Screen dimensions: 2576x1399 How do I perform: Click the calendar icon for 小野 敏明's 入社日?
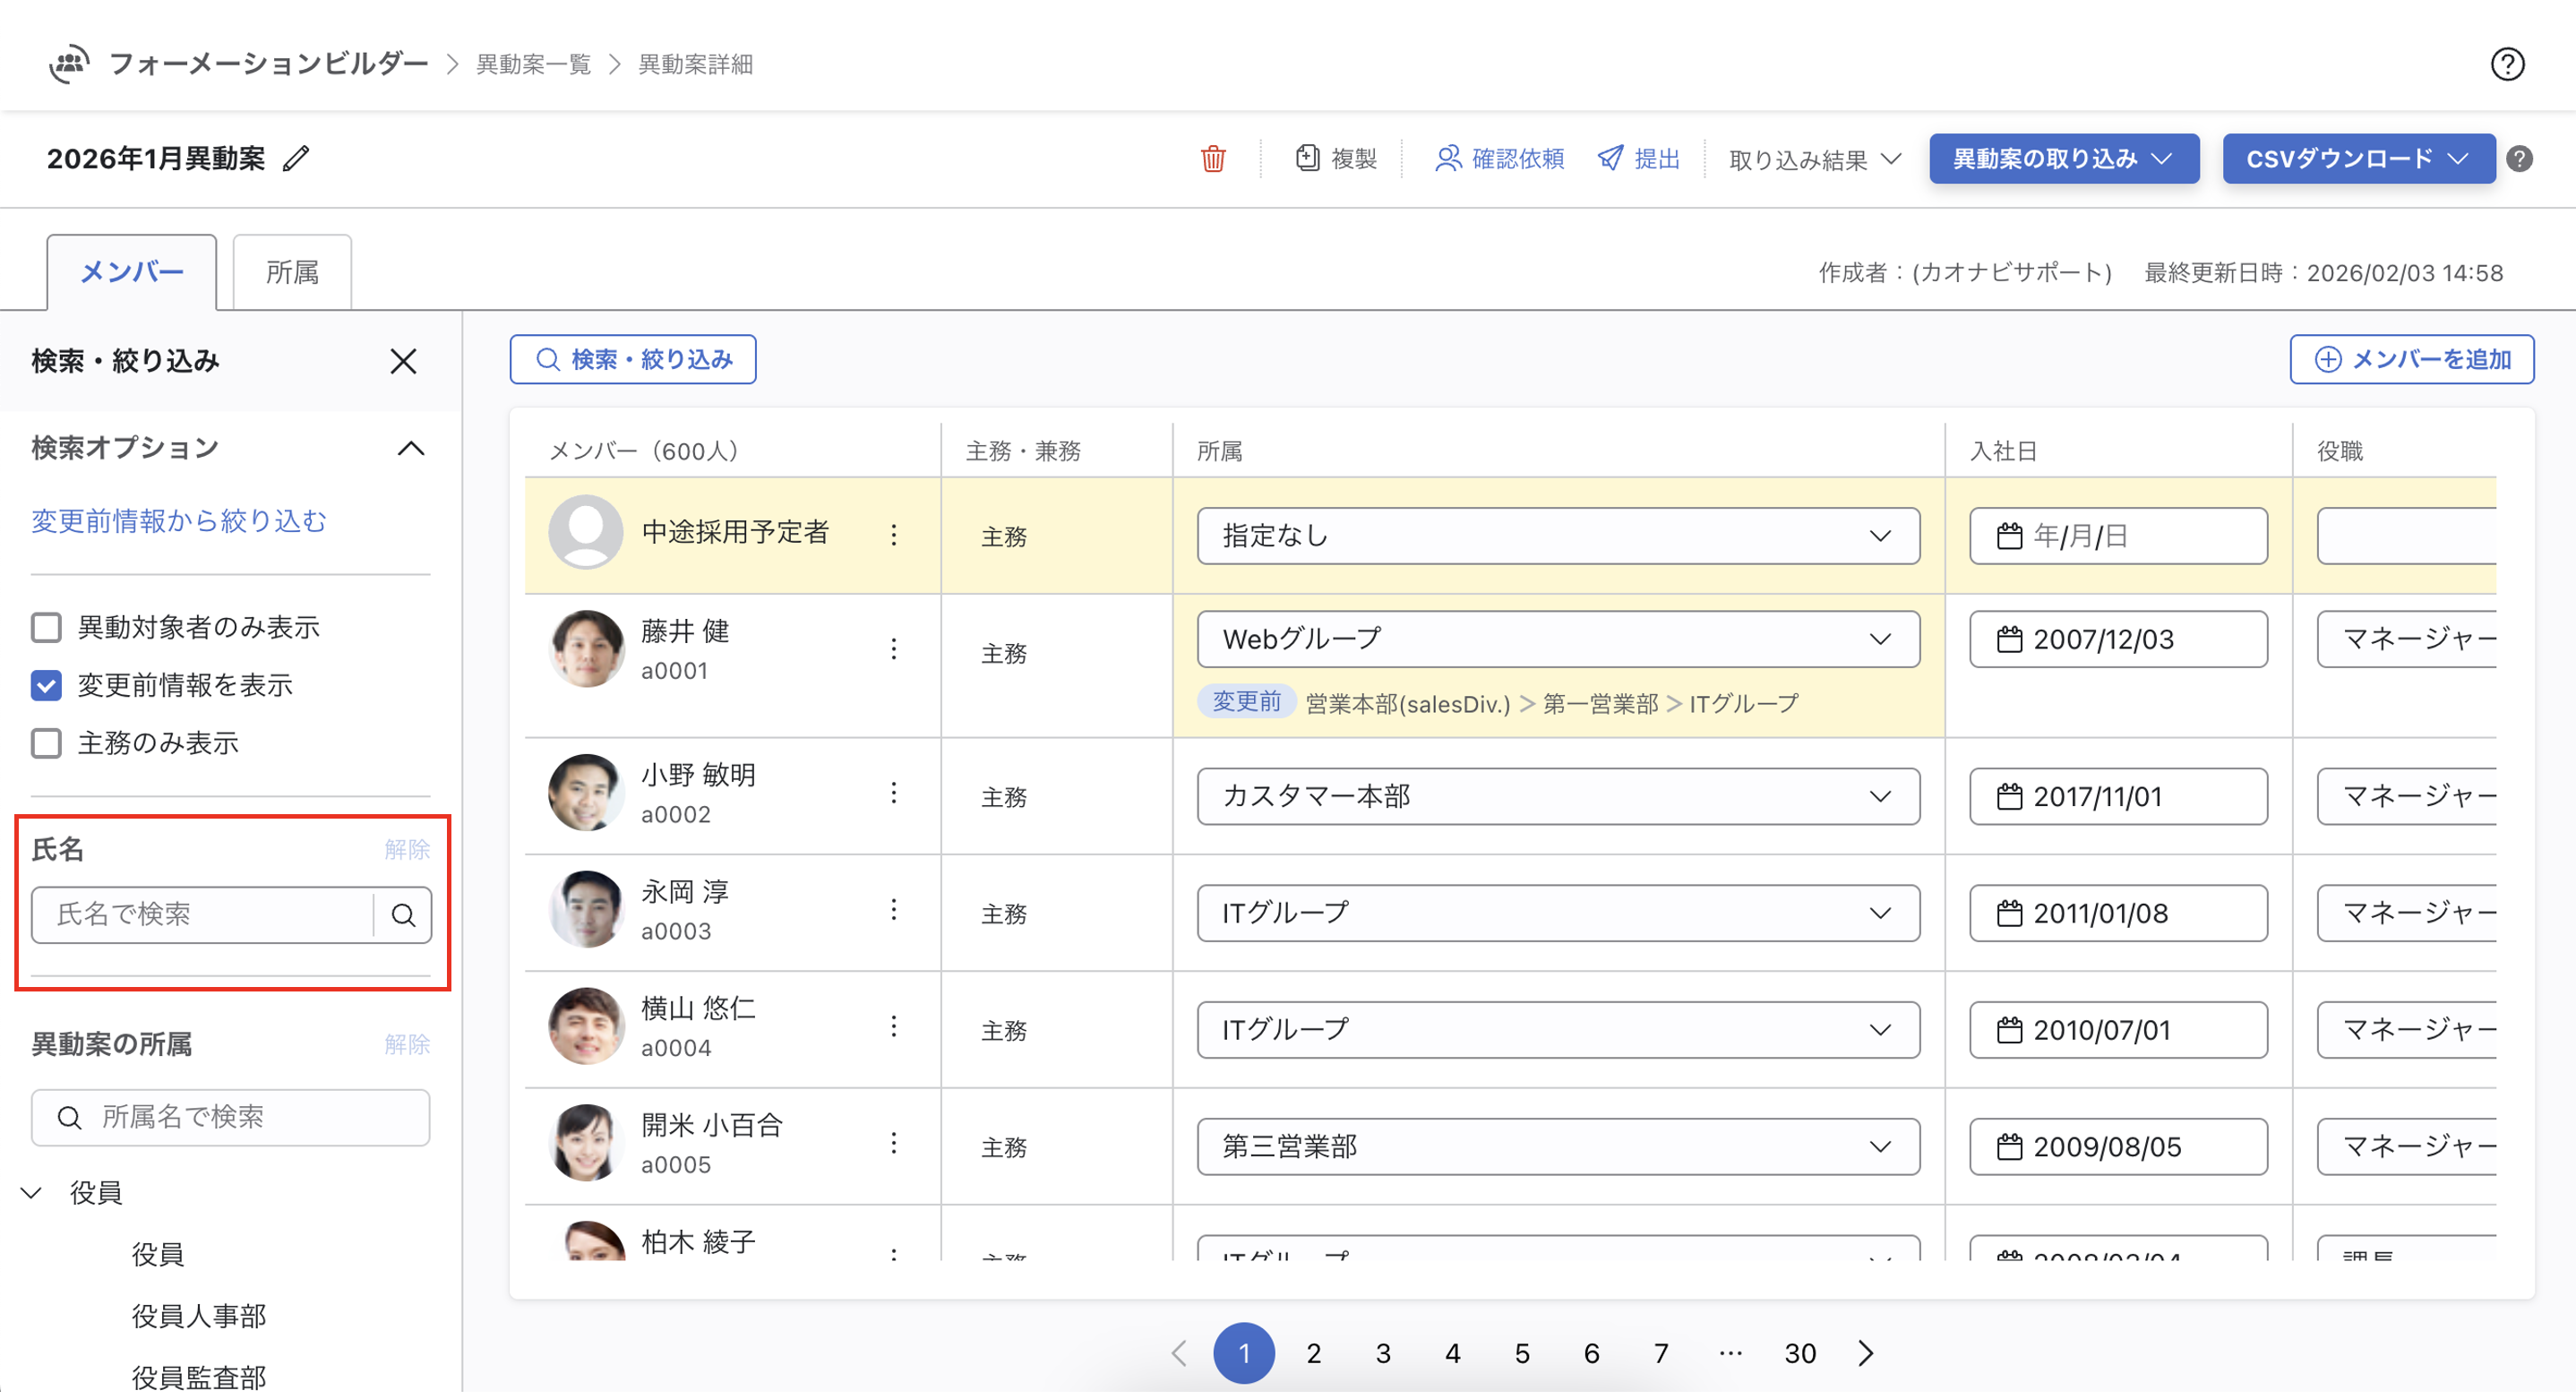pos(2009,798)
